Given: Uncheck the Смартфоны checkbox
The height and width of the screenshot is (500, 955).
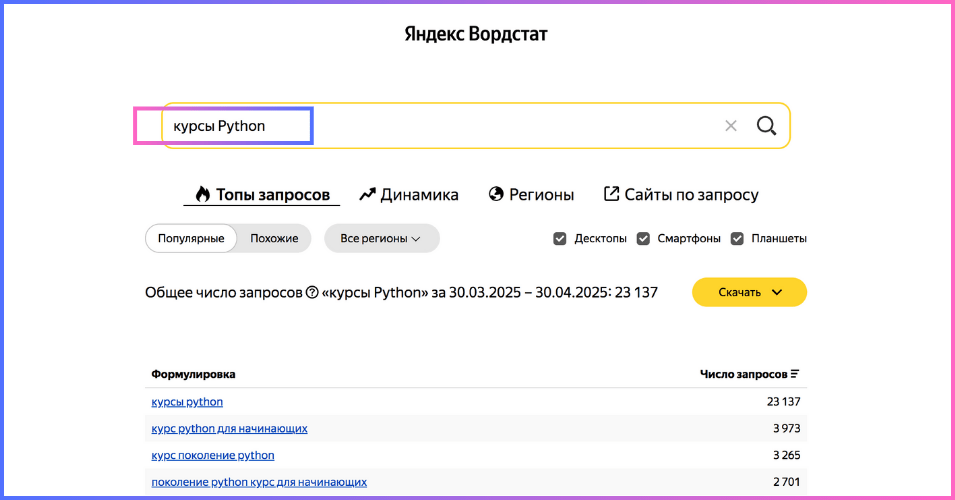Looking at the screenshot, I should click(x=643, y=239).
